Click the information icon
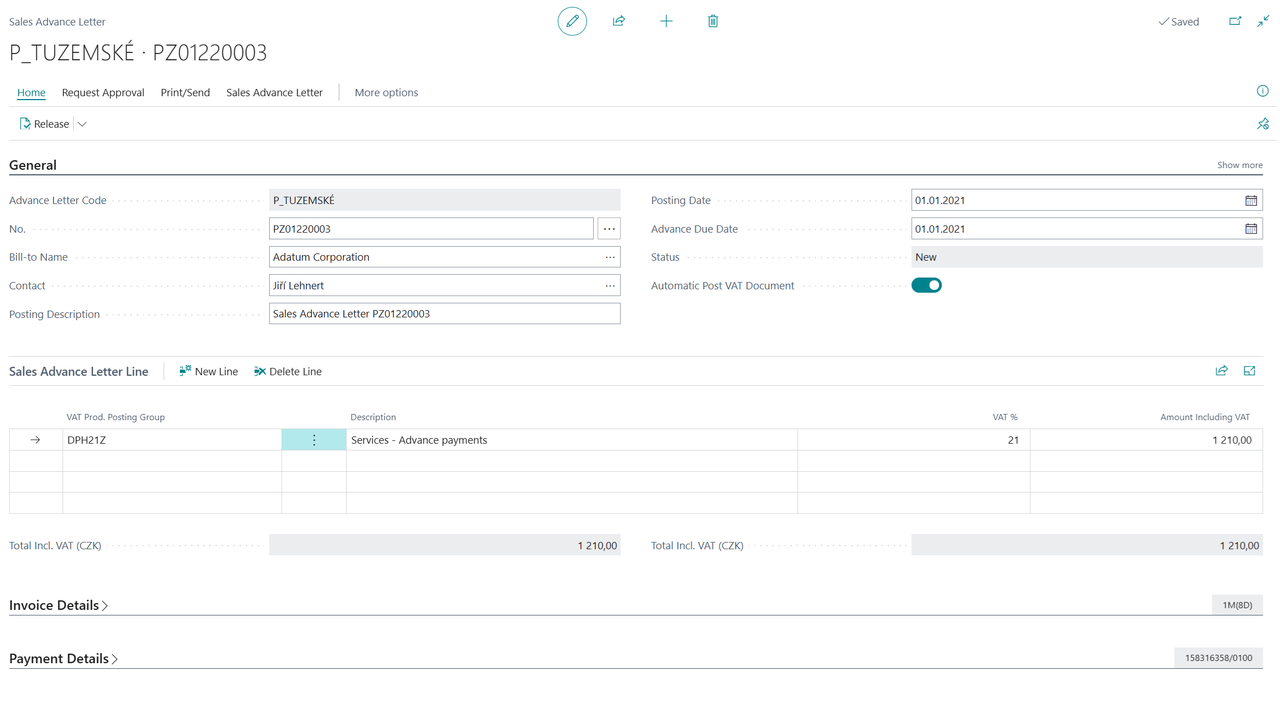 tap(1262, 91)
